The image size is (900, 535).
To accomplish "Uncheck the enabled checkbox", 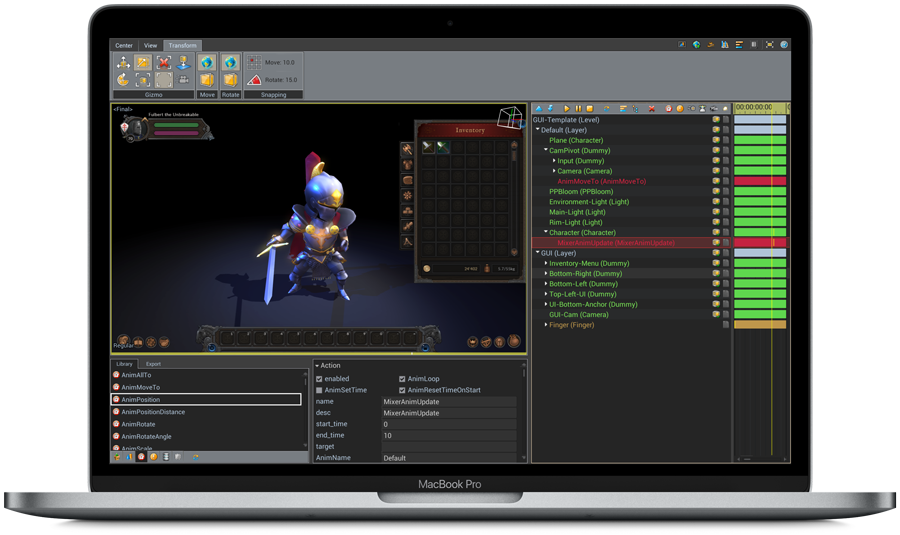I will tap(319, 379).
